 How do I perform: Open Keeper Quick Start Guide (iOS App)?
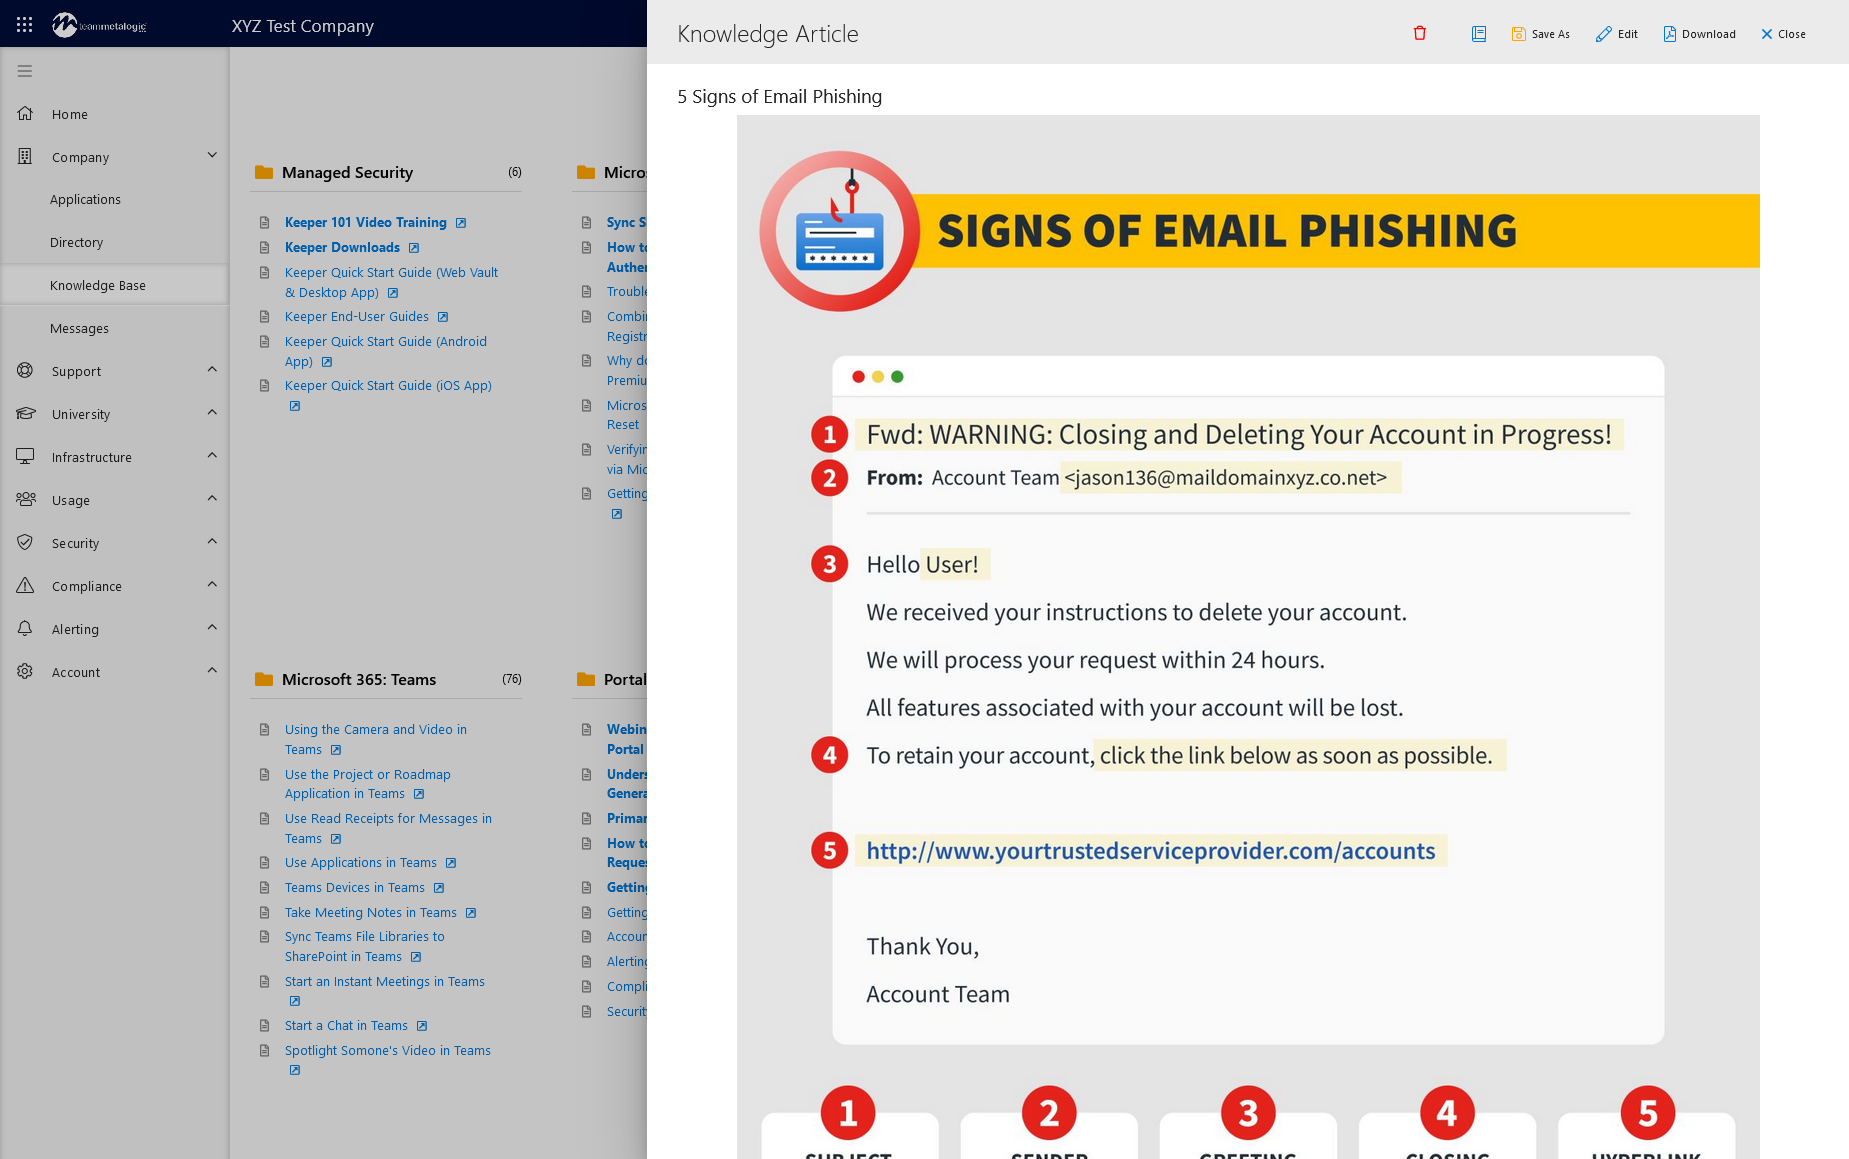[x=388, y=385]
